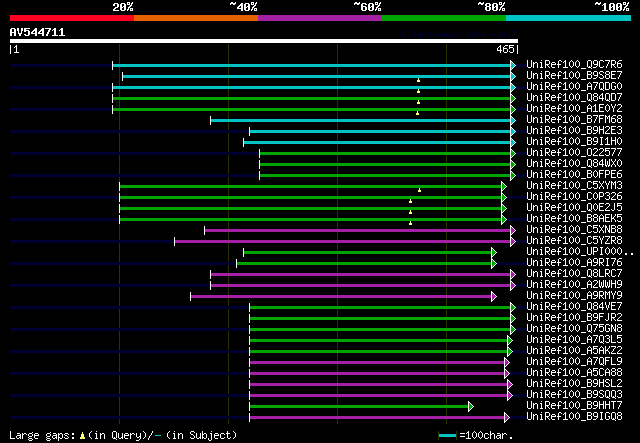Click the green arrowhead of the UniRef100_B9HHT7 hit
Viewport: 640px width, 443px height.
471,407
